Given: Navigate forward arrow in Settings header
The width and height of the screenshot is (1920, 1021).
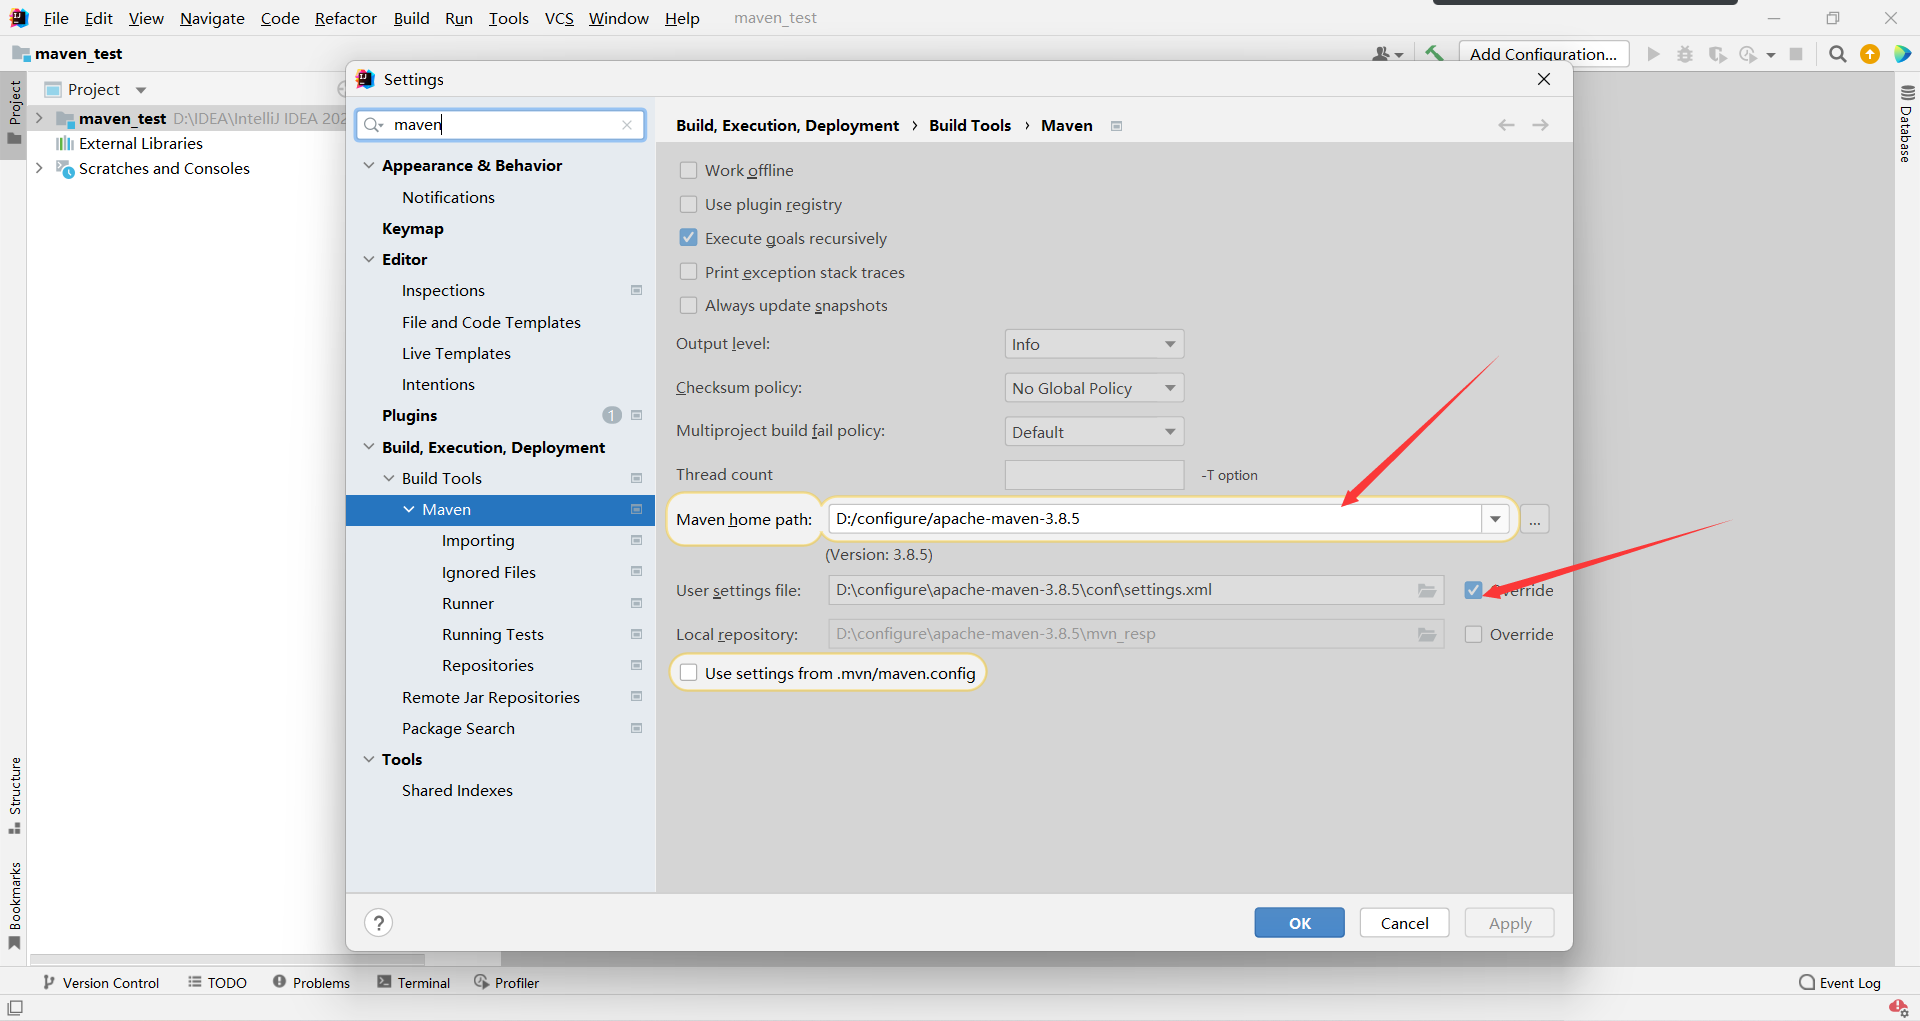Looking at the screenshot, I should 1541,125.
